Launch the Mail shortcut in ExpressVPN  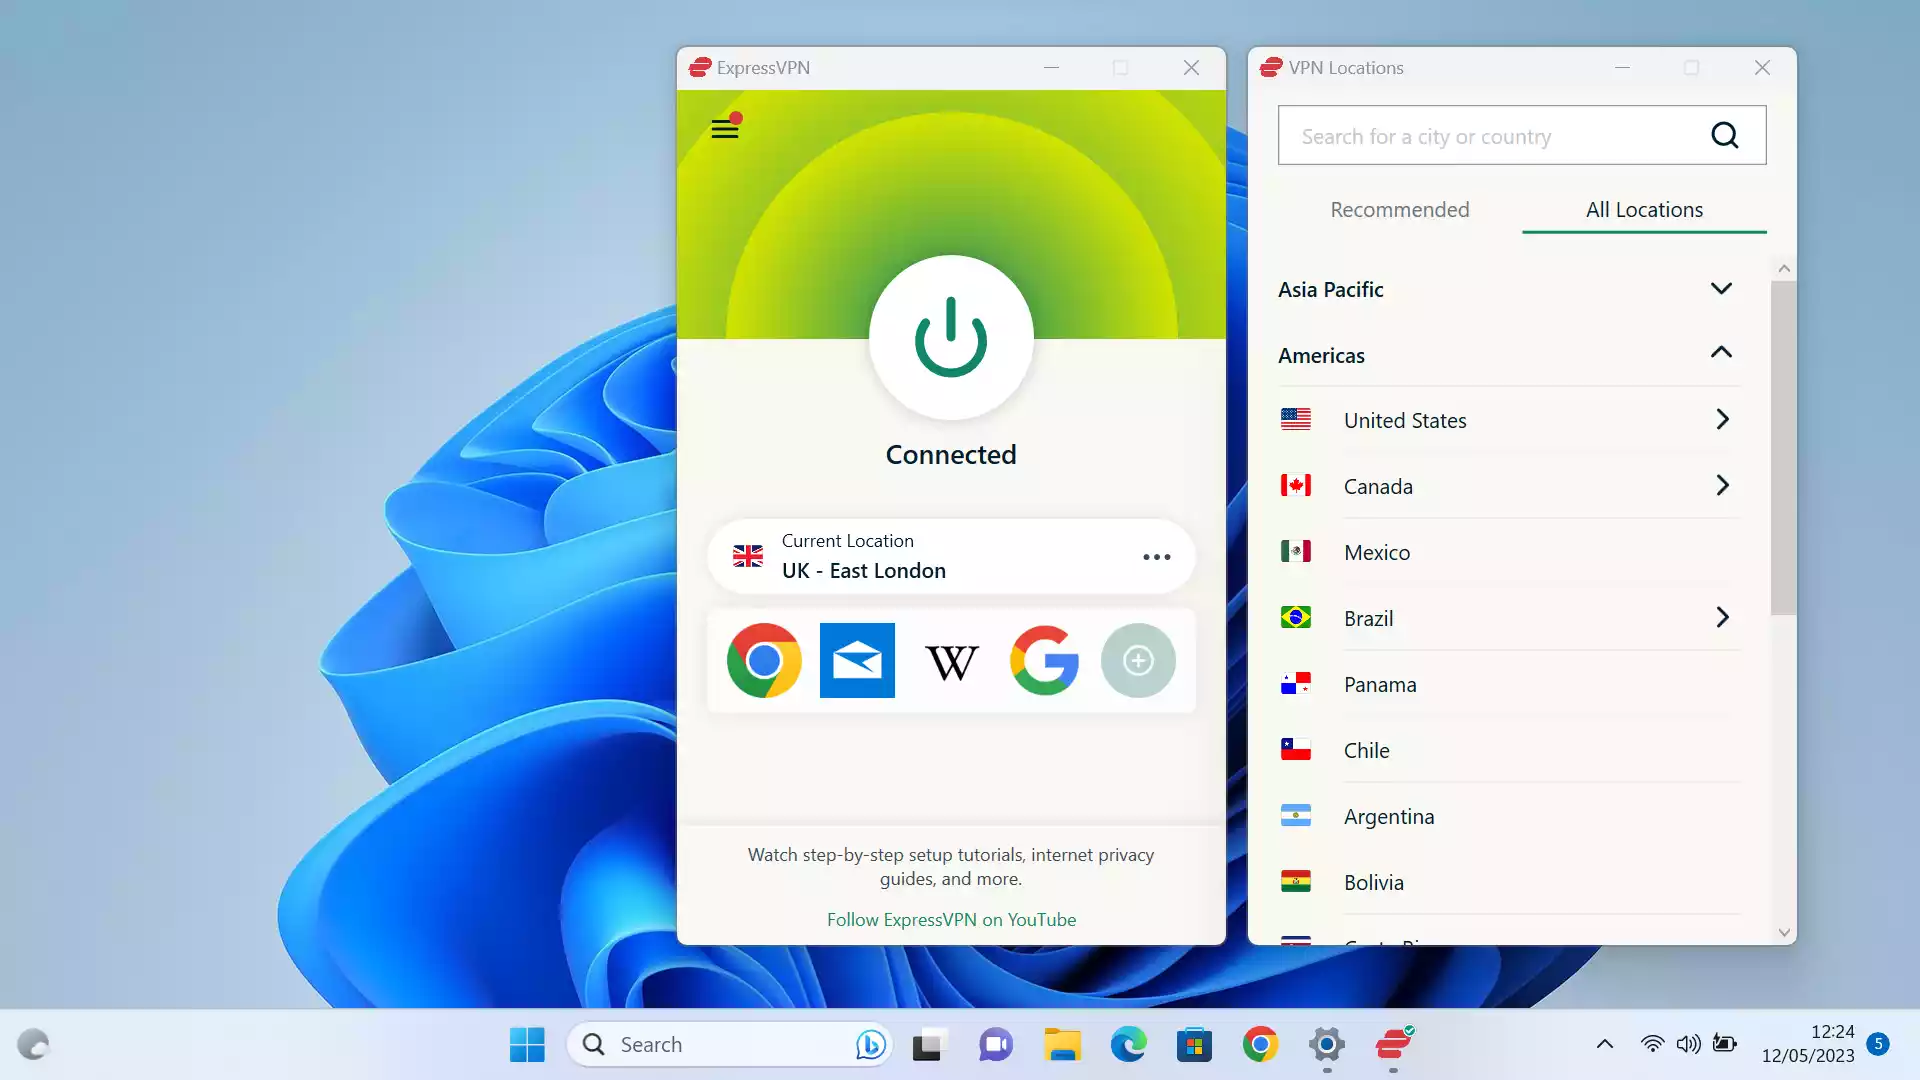coord(857,661)
